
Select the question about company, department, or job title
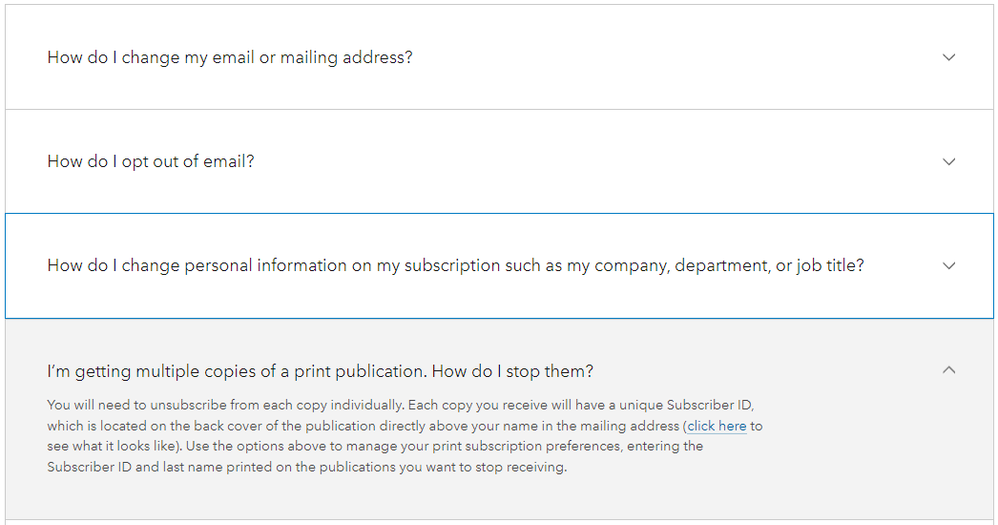coord(455,266)
